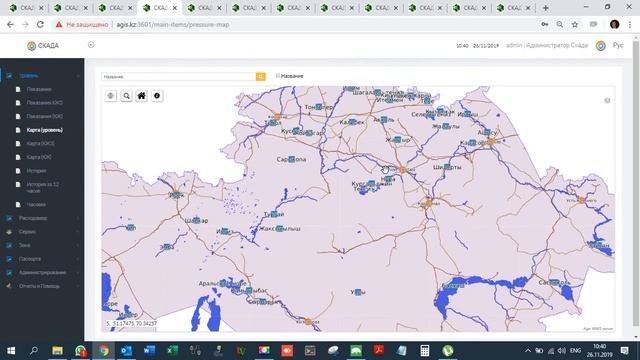The width and height of the screenshot is (640, 360).
Task: Open a new browser tab with plus
Action: click(545, 8)
